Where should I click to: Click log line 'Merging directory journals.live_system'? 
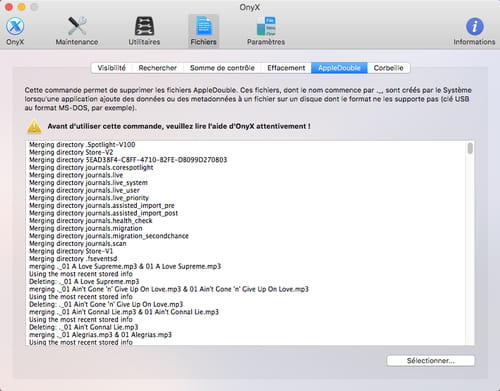88,183
